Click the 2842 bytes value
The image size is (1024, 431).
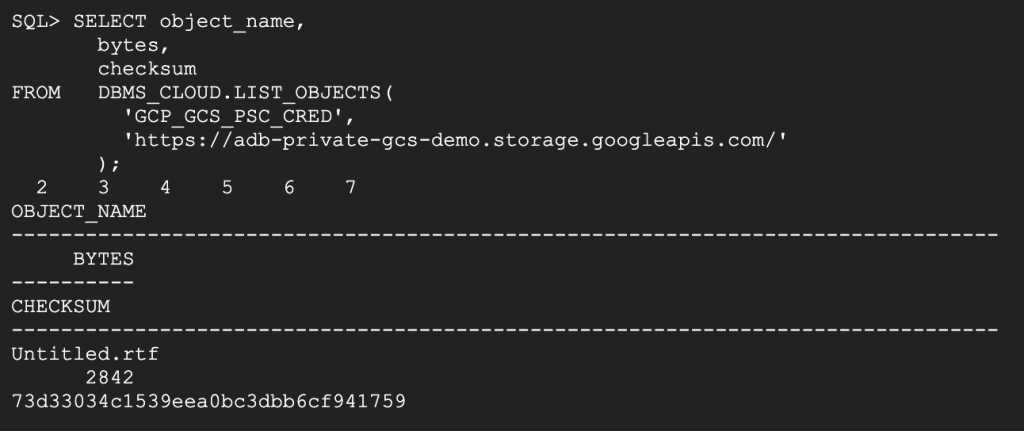(110, 377)
